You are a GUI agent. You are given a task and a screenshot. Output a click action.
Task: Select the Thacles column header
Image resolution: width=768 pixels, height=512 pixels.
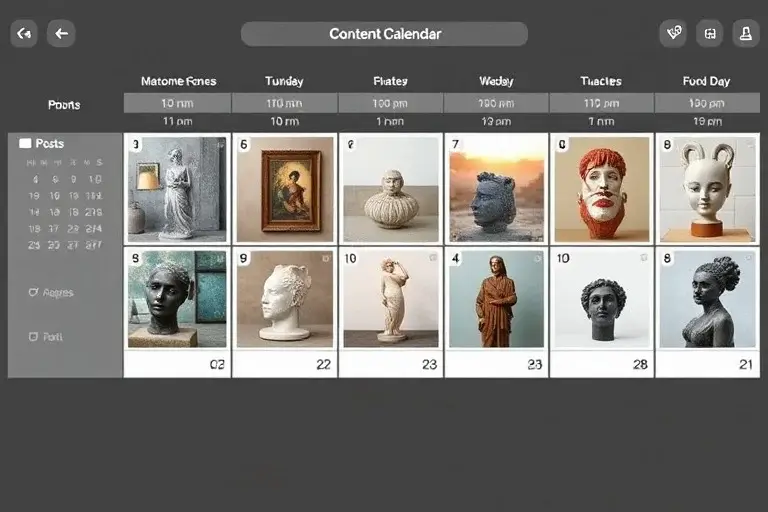pos(601,81)
